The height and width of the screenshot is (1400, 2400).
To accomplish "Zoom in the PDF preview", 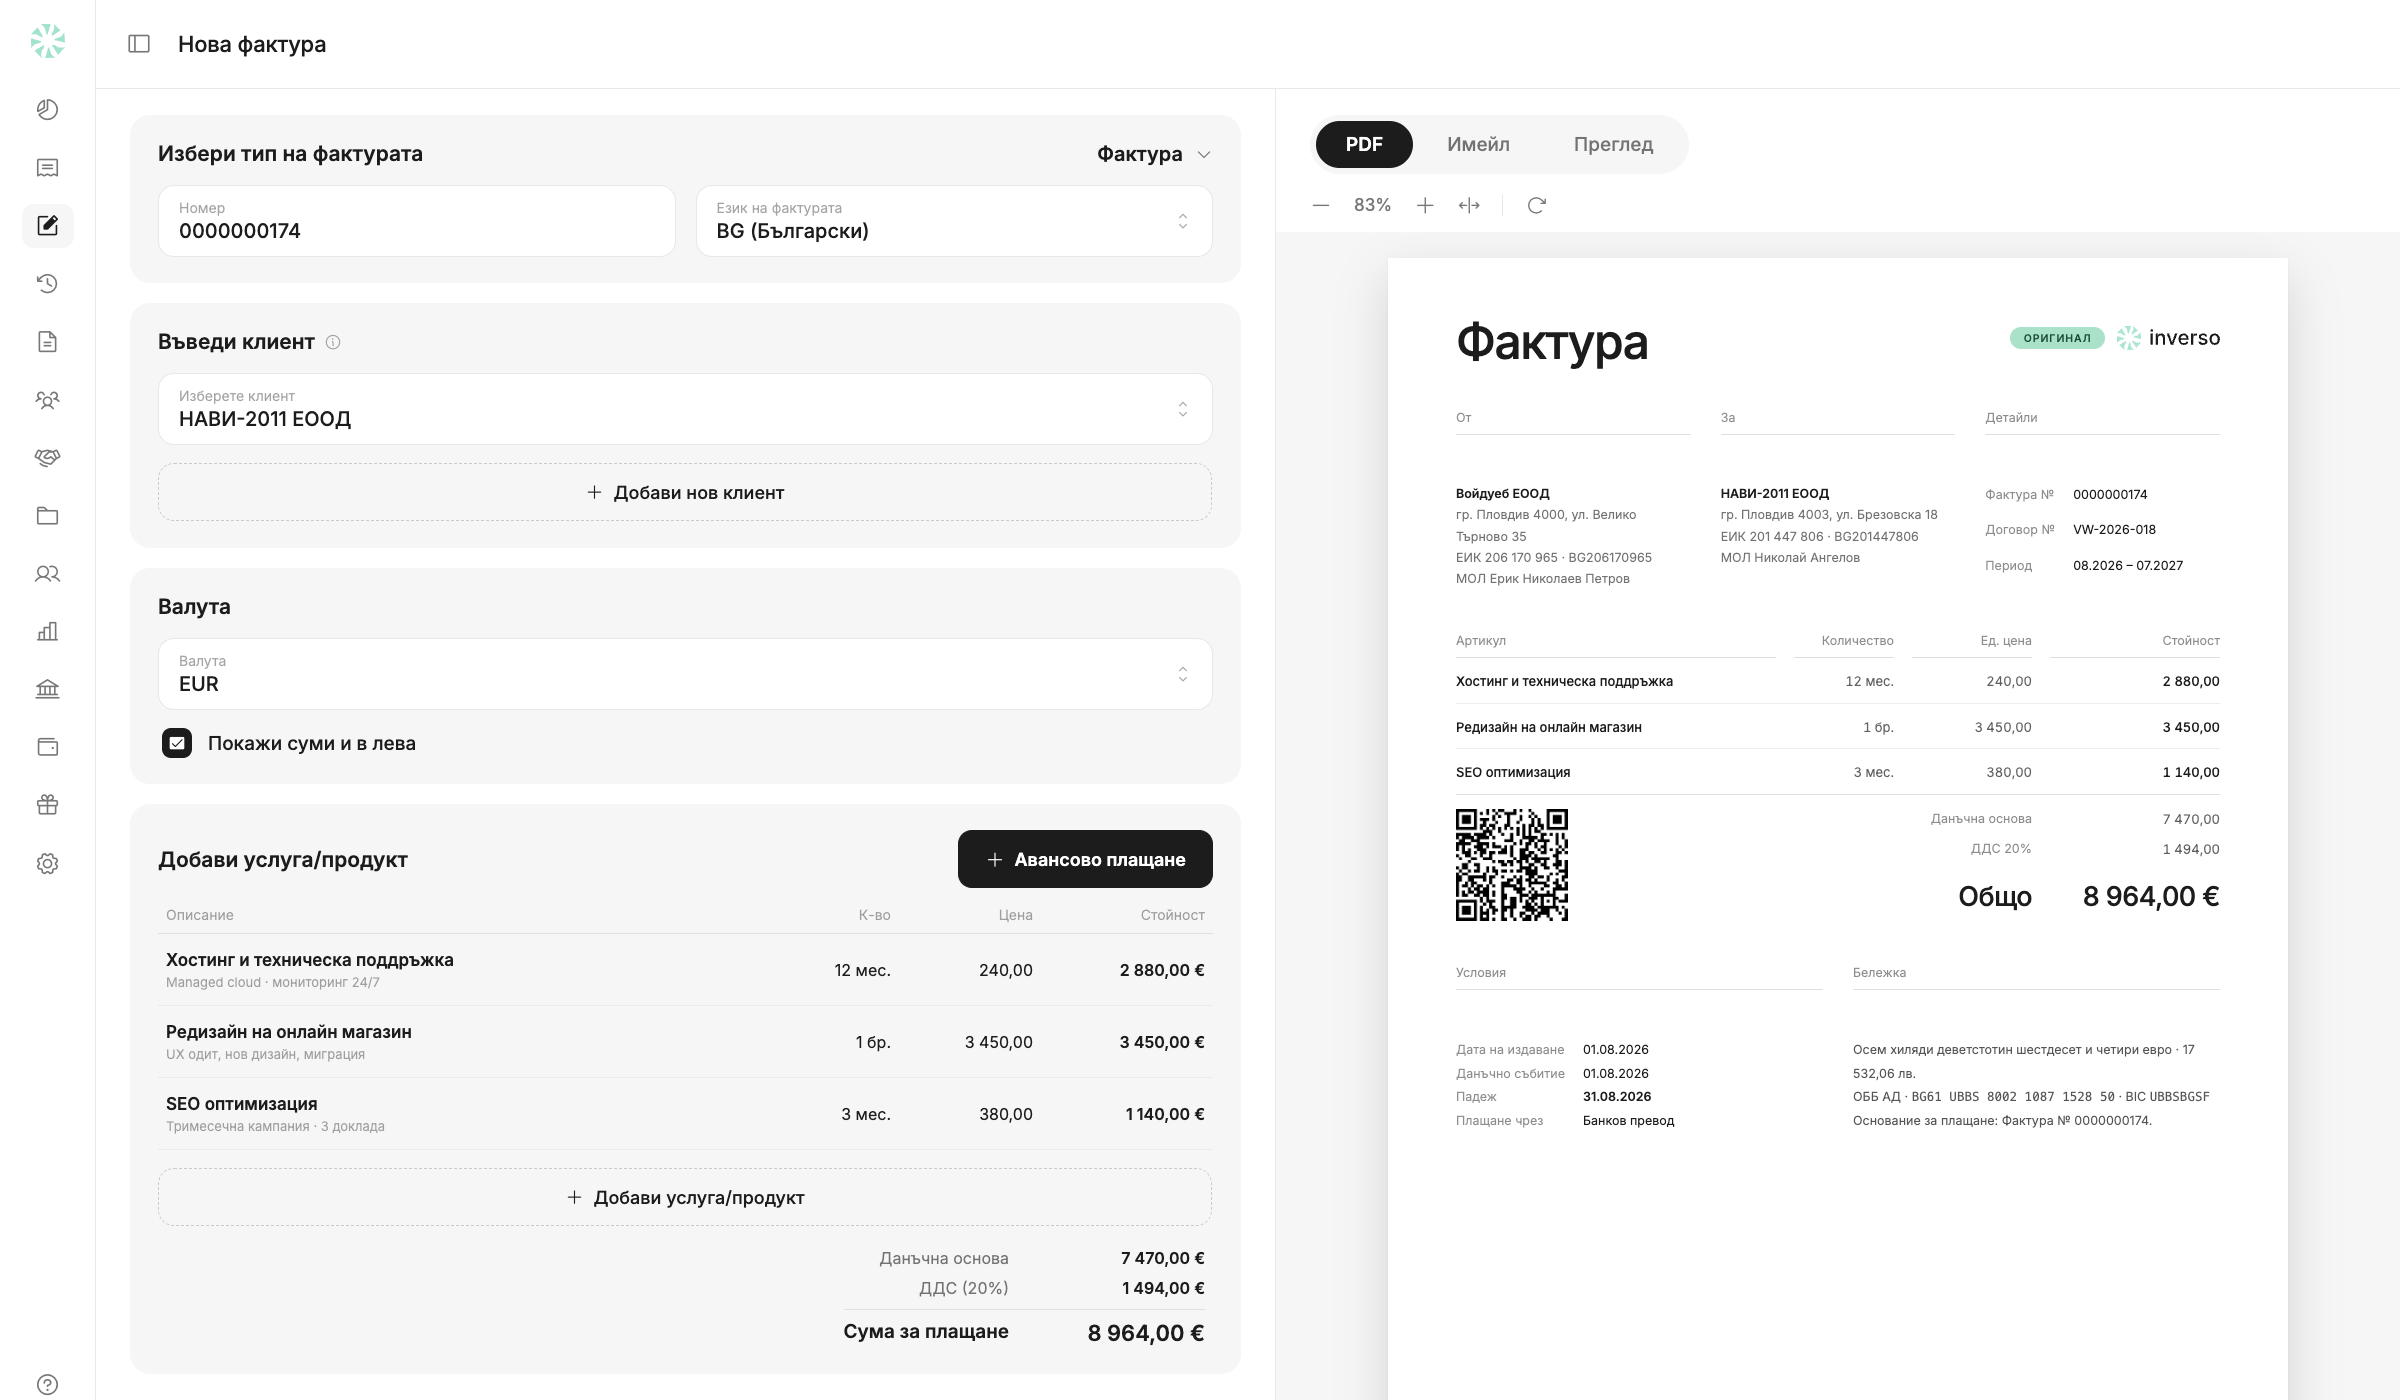I will (x=1425, y=205).
